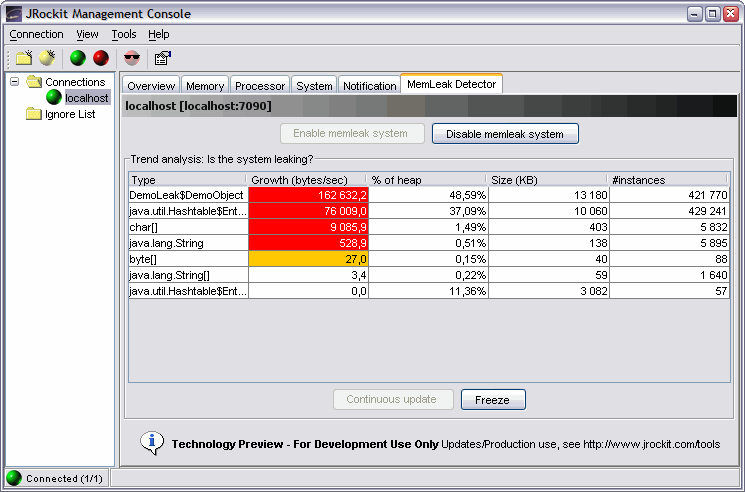Select the java.lang.String type cell
The width and height of the screenshot is (745, 492).
pos(188,243)
